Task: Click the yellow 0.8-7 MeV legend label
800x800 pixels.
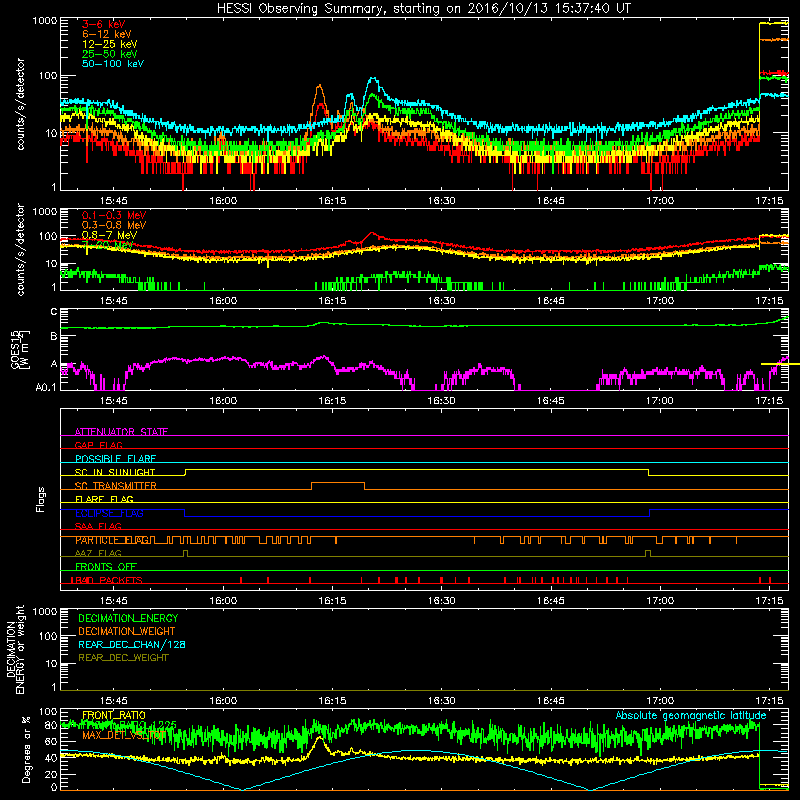Action: (x=109, y=235)
